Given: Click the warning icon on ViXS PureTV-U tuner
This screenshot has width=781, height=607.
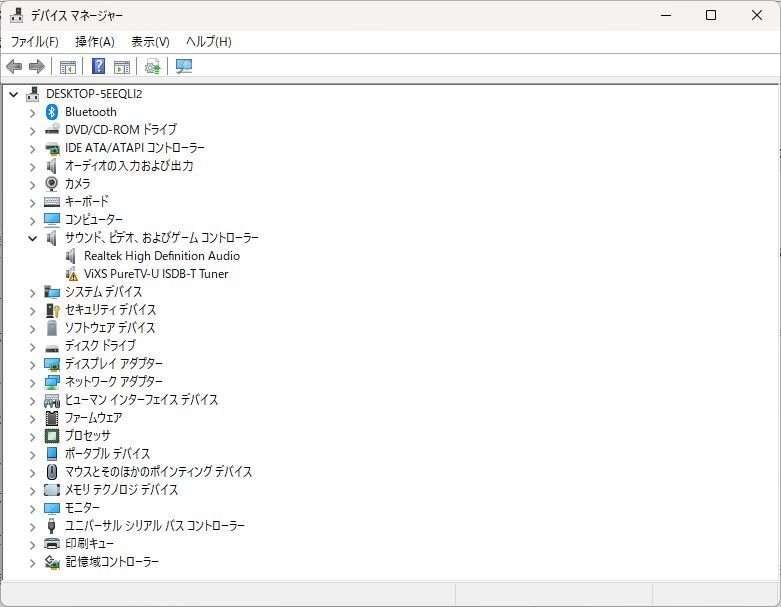Looking at the screenshot, I should 72,274.
